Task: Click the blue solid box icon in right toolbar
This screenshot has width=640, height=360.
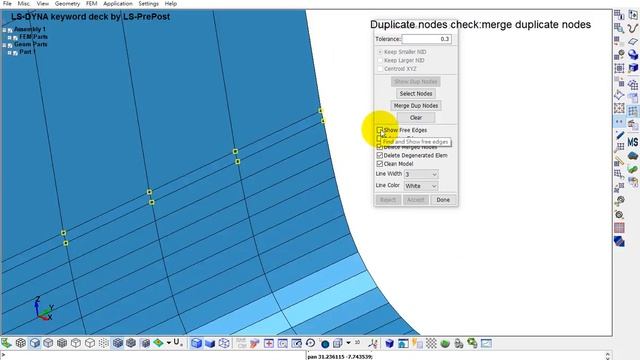Action: click(x=633, y=68)
